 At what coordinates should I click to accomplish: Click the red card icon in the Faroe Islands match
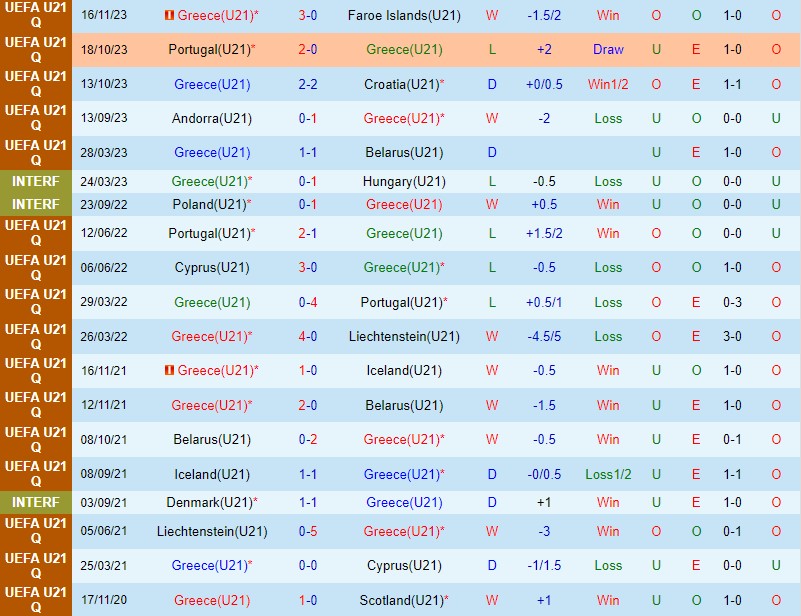tap(169, 16)
